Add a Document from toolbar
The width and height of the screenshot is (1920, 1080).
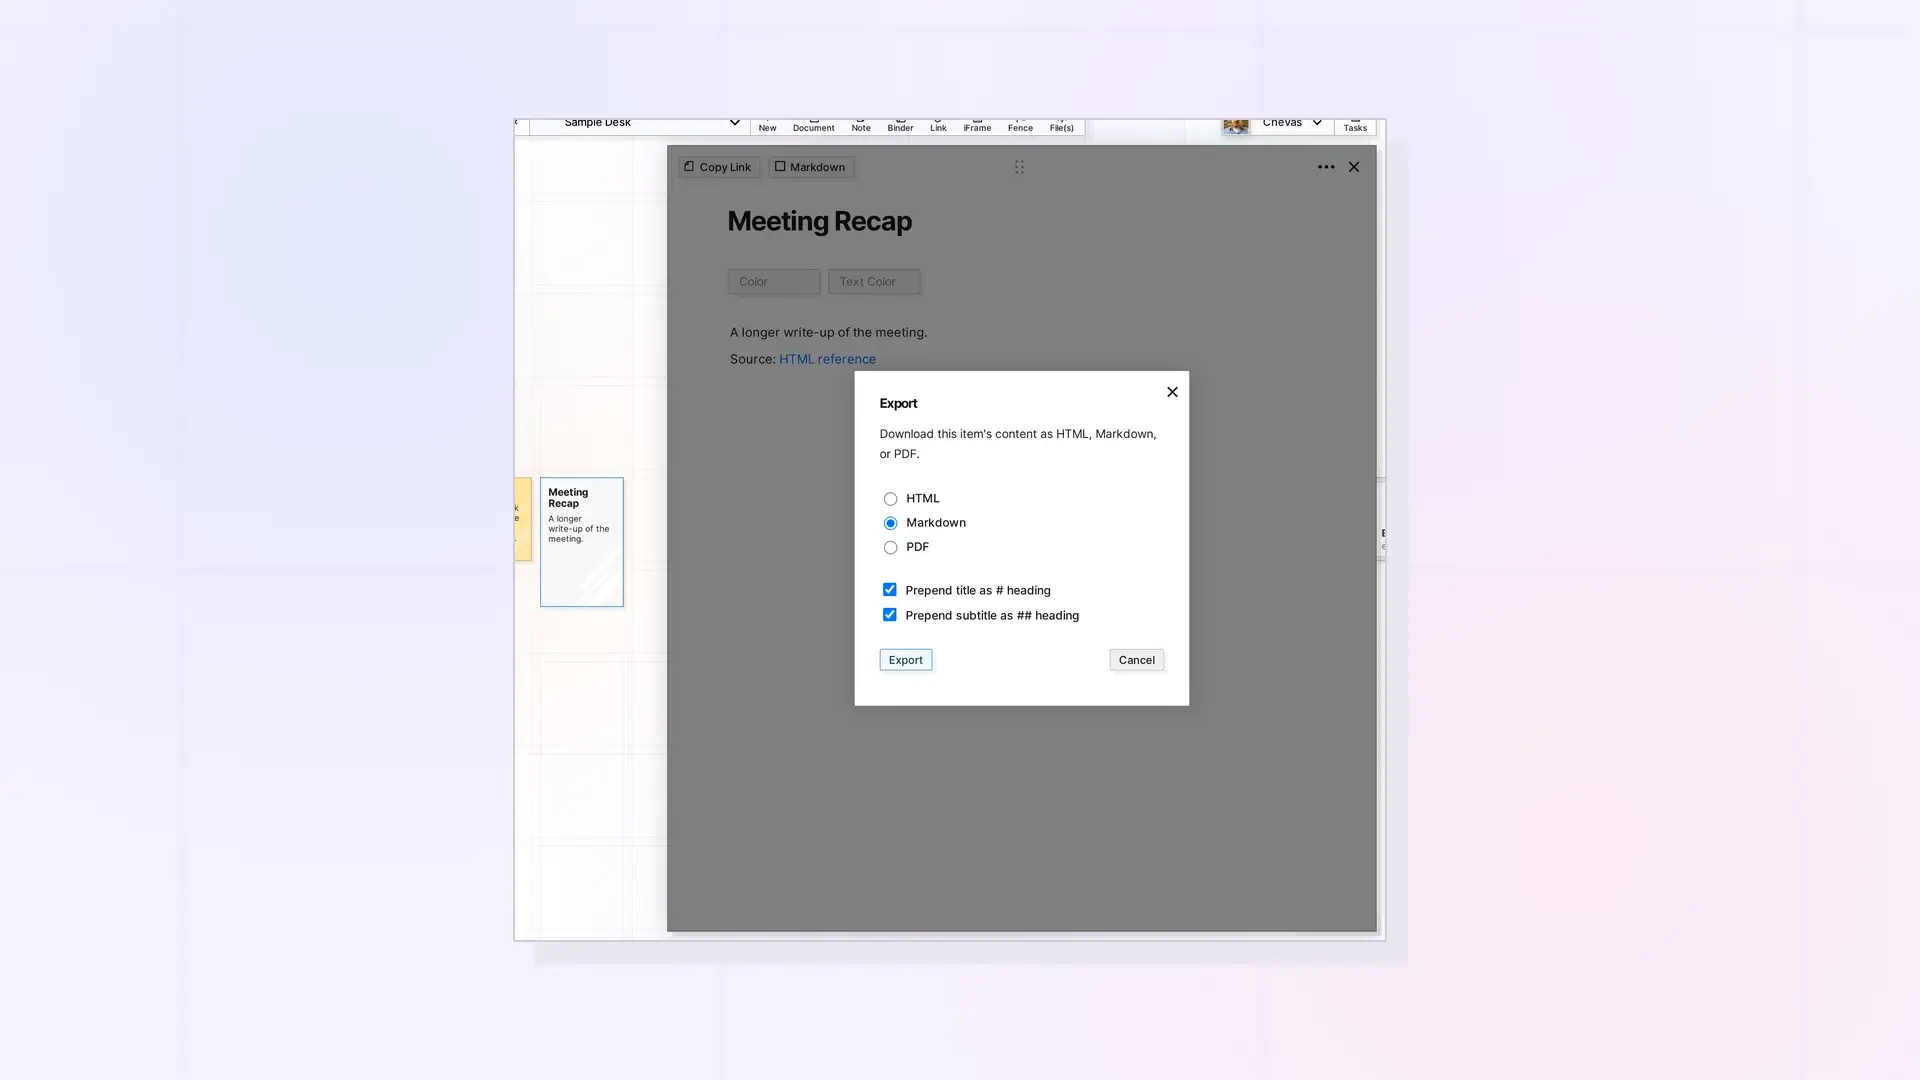click(813, 125)
